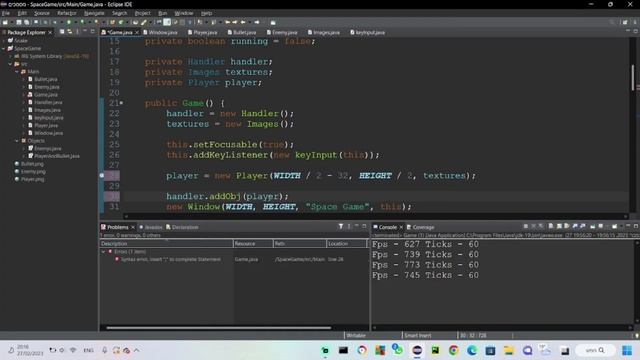This screenshot has width=640, height=360.
Task: Open the Navigate menu
Action: (94, 13)
